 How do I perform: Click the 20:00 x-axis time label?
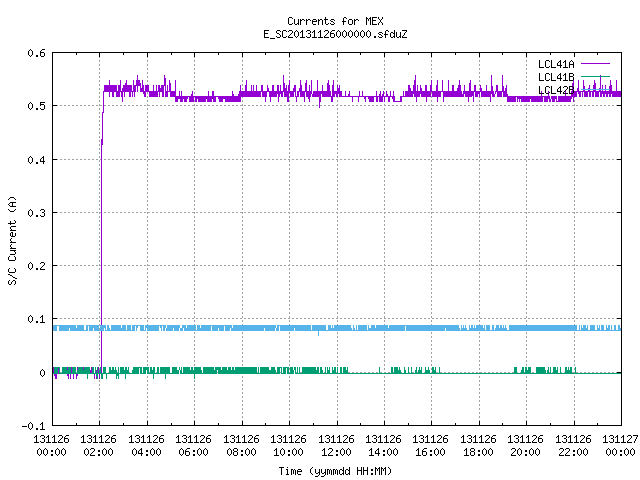tap(525, 452)
